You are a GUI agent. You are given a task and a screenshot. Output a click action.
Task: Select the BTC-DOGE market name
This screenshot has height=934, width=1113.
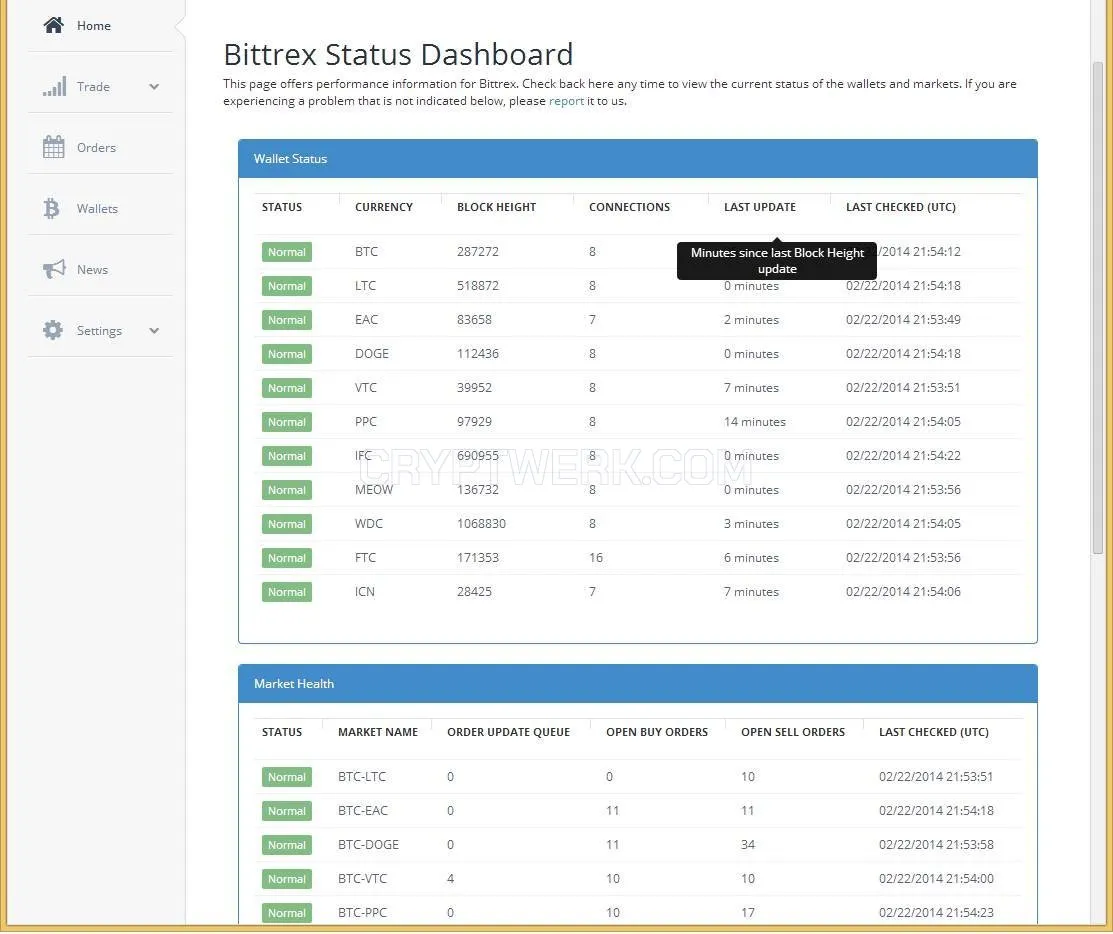point(368,845)
